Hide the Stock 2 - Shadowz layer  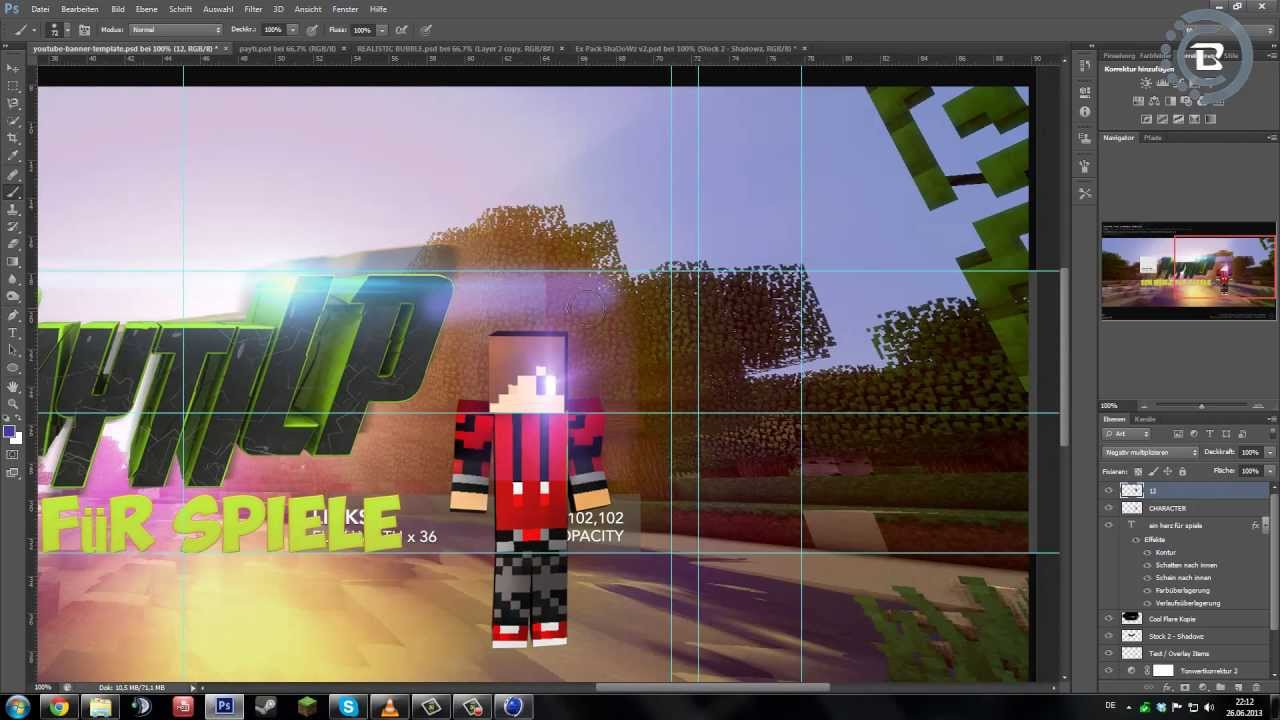pyautogui.click(x=1108, y=636)
